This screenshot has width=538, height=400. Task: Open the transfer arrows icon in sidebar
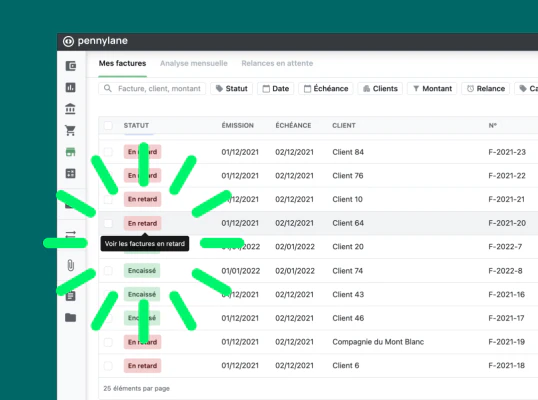70,235
